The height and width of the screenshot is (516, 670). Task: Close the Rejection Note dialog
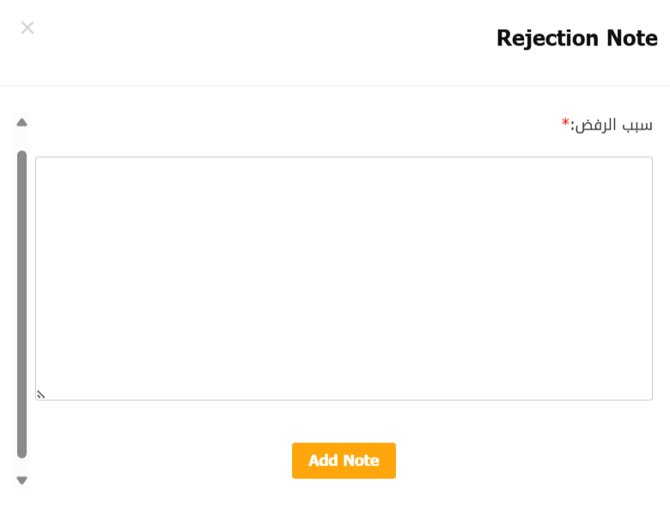point(28,28)
